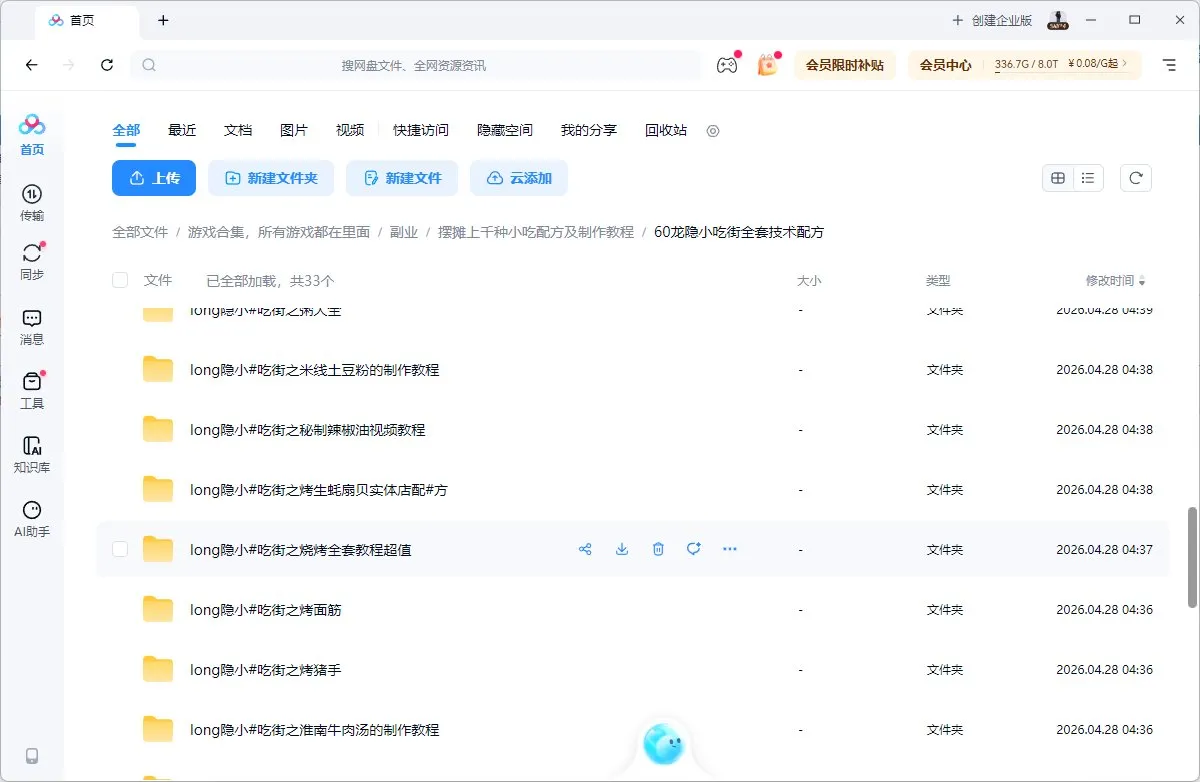The image size is (1200, 782).
Task: Download the highlighted 烧烤全套教程超值 folder
Action: point(621,548)
